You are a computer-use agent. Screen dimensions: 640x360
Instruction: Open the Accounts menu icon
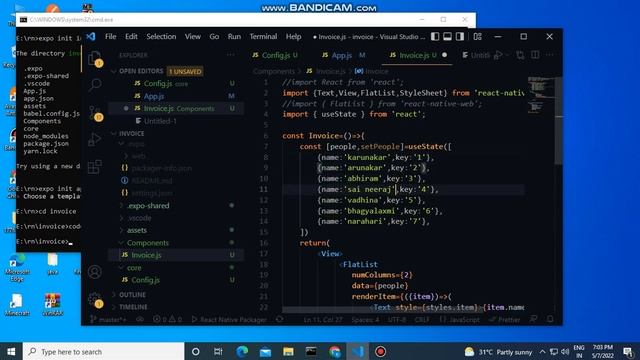pos(95,272)
